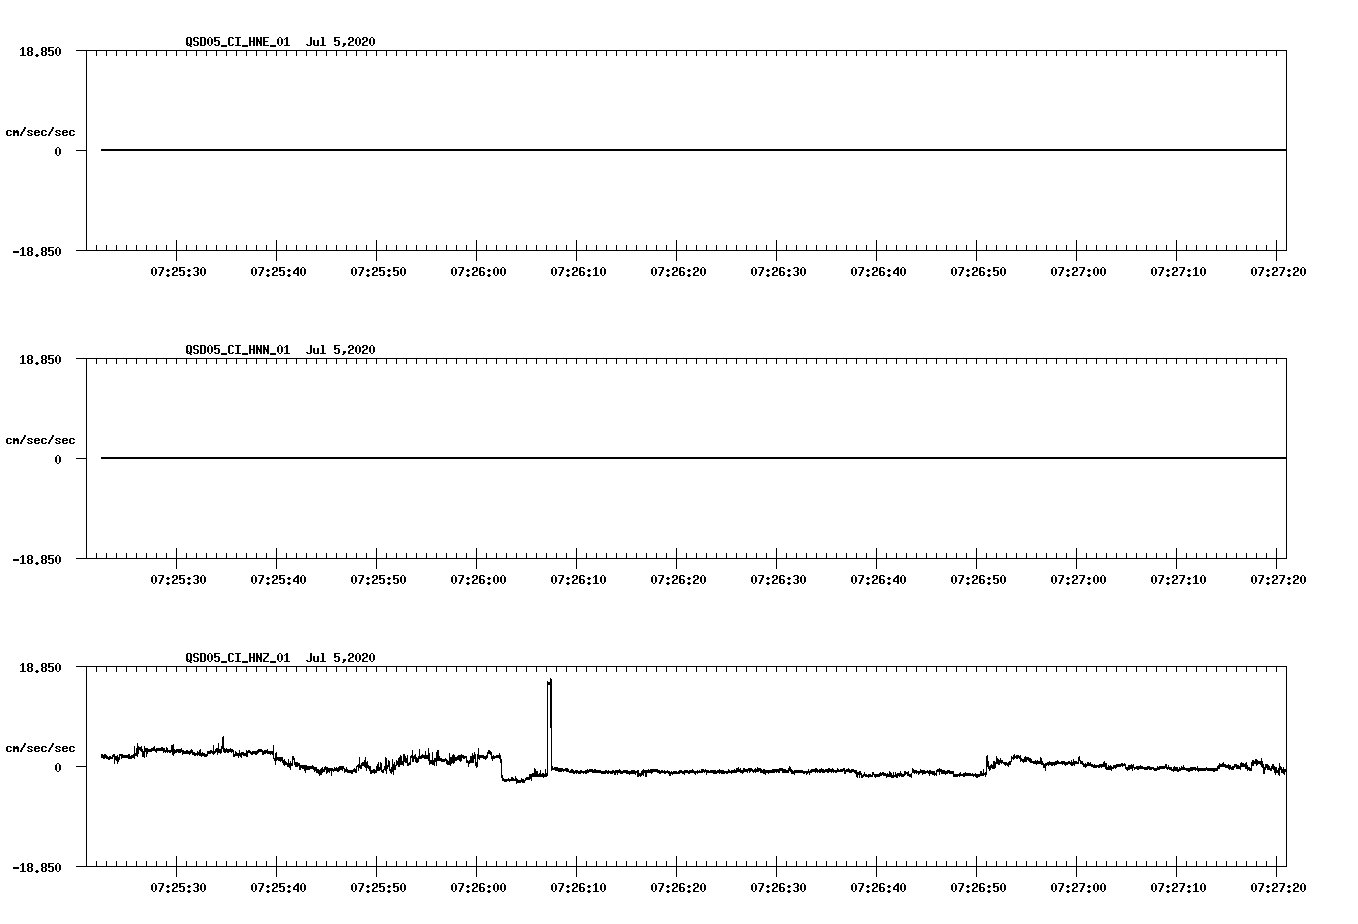
Task: Click the 07:25:50 time label on HNE plot
Action: 378,271
